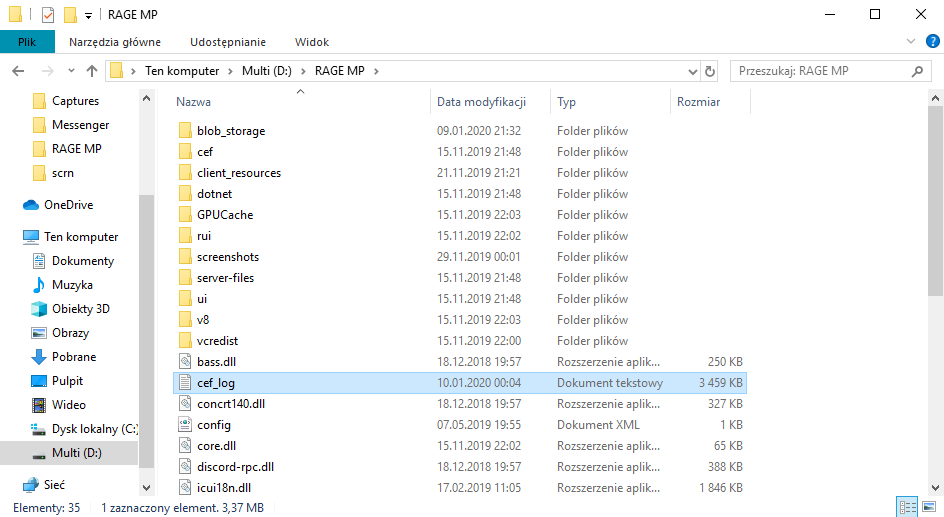
Task: Click the dotnet folder icon
Action: point(185,194)
